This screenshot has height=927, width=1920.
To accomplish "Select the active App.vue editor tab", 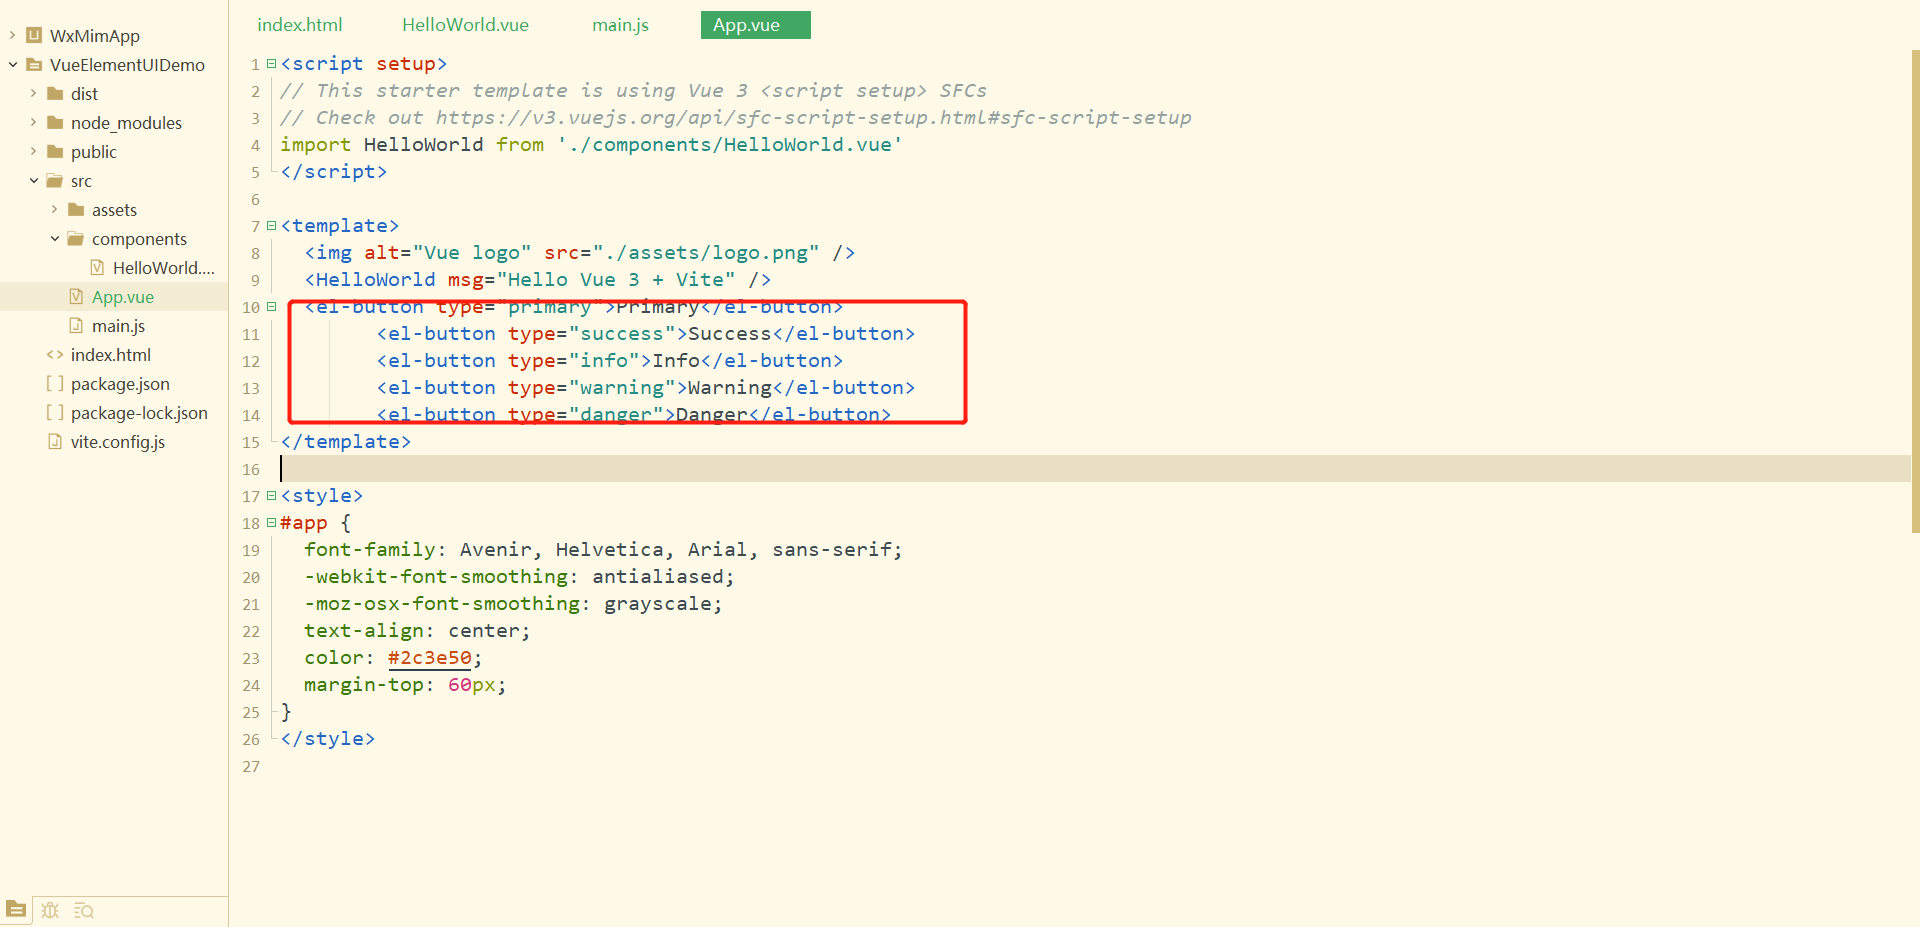I will coord(755,25).
